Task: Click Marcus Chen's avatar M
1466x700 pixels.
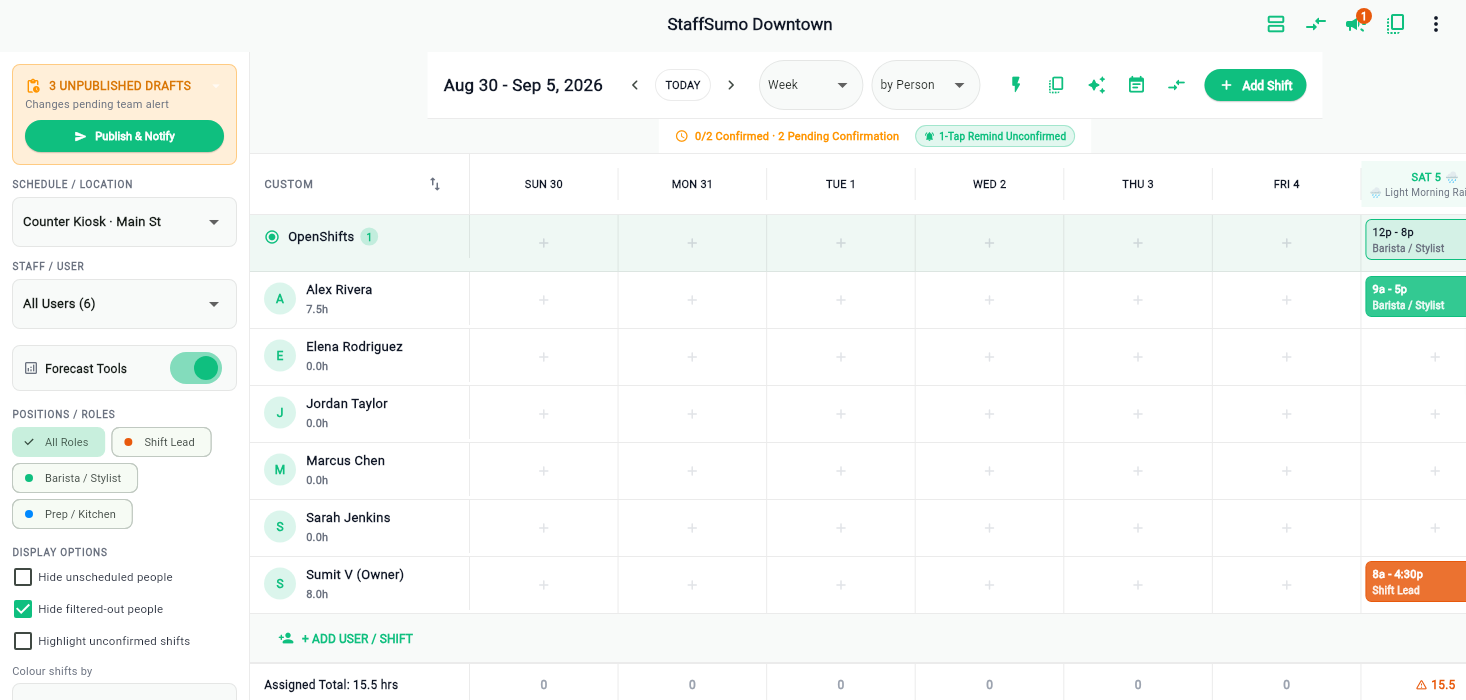Action: (280, 470)
